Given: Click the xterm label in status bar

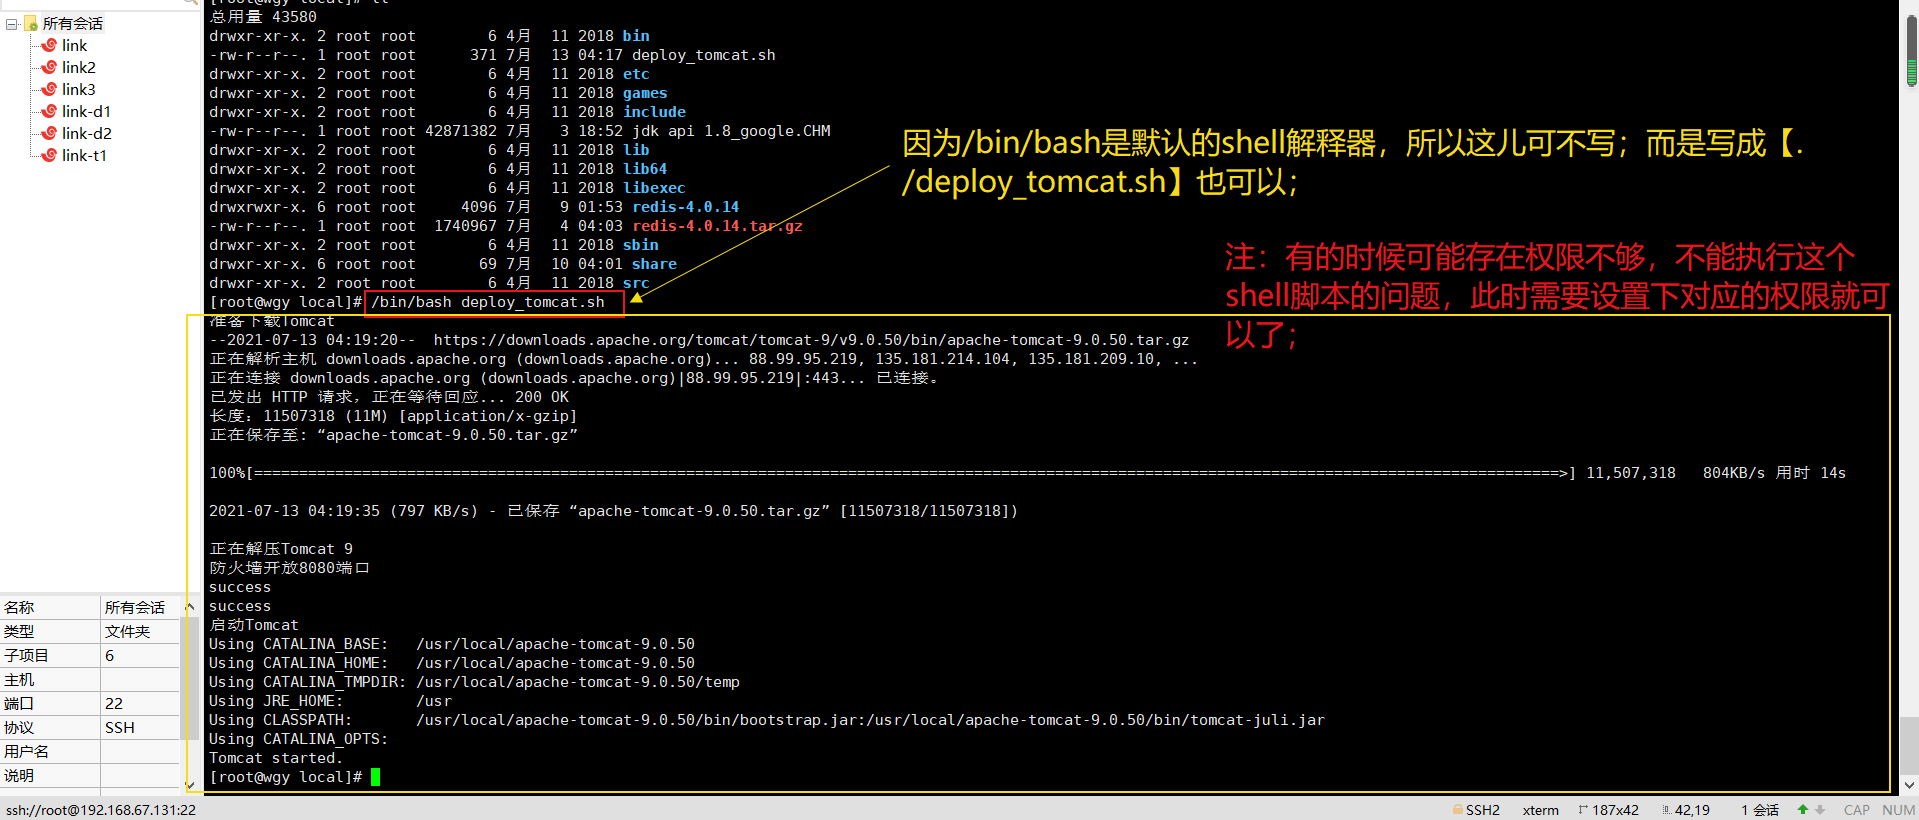Looking at the screenshot, I should [x=1540, y=810].
